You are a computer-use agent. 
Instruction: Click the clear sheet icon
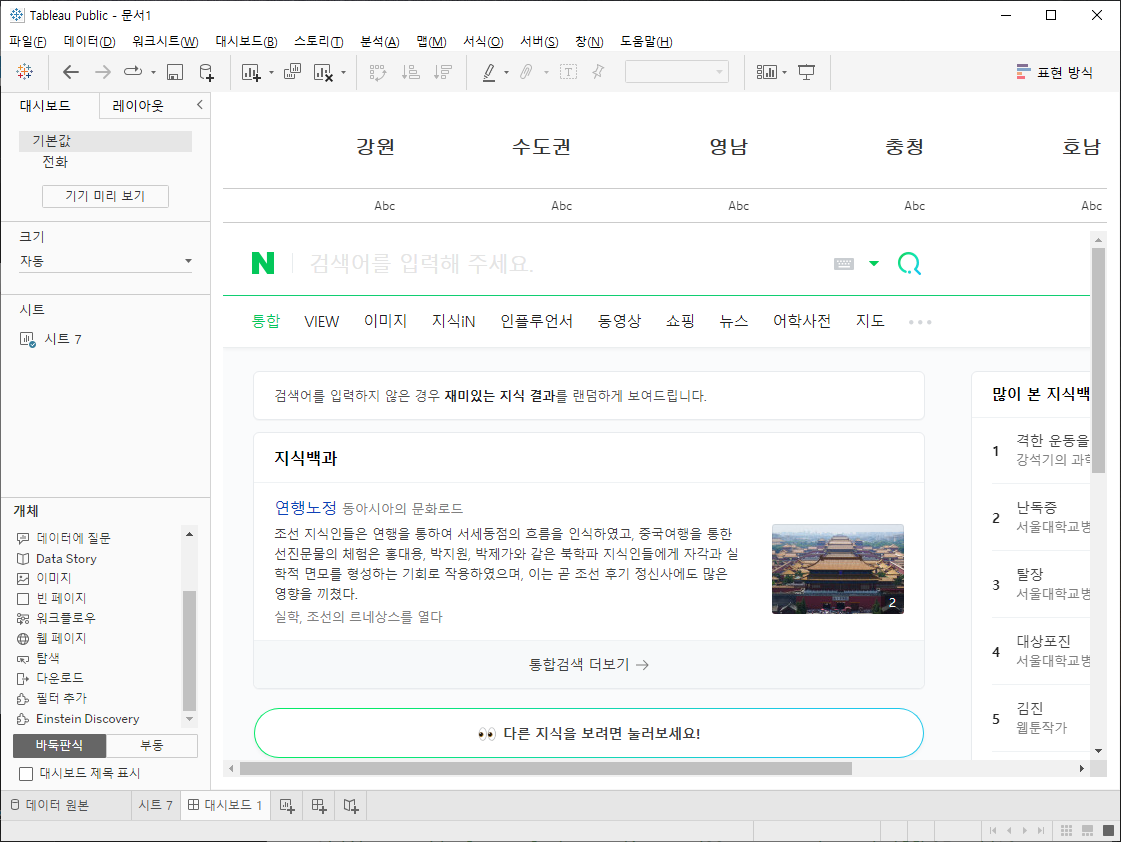(x=323, y=71)
